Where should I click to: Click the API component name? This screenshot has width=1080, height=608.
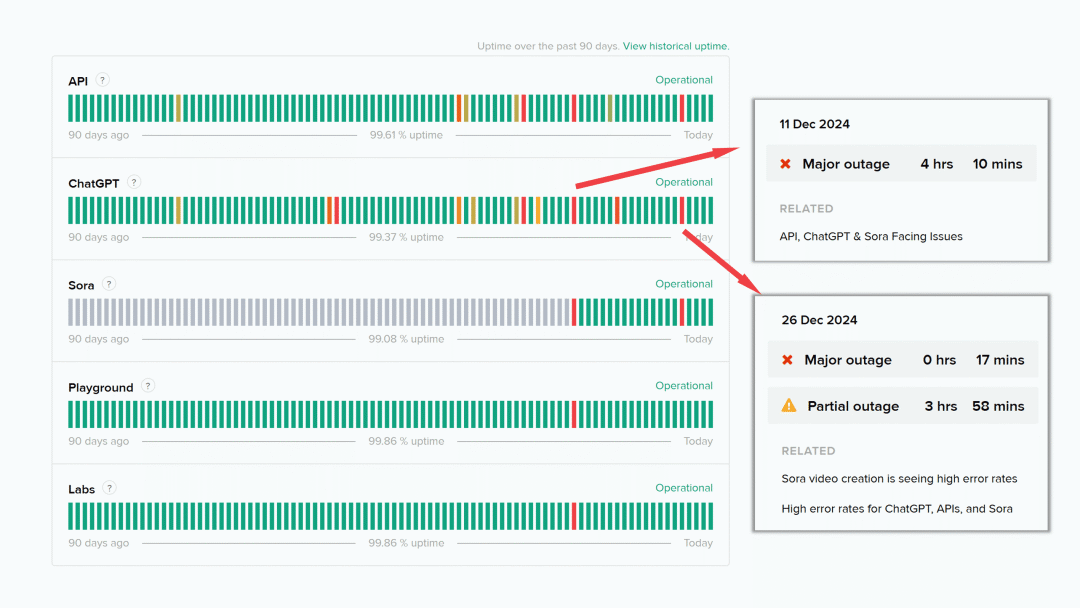pos(78,81)
